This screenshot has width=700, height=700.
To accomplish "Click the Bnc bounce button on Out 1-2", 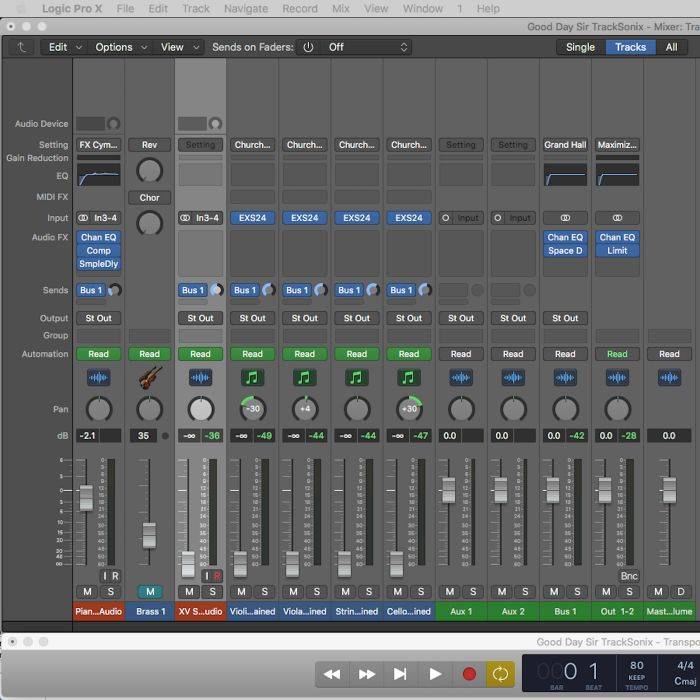I will click(x=629, y=576).
